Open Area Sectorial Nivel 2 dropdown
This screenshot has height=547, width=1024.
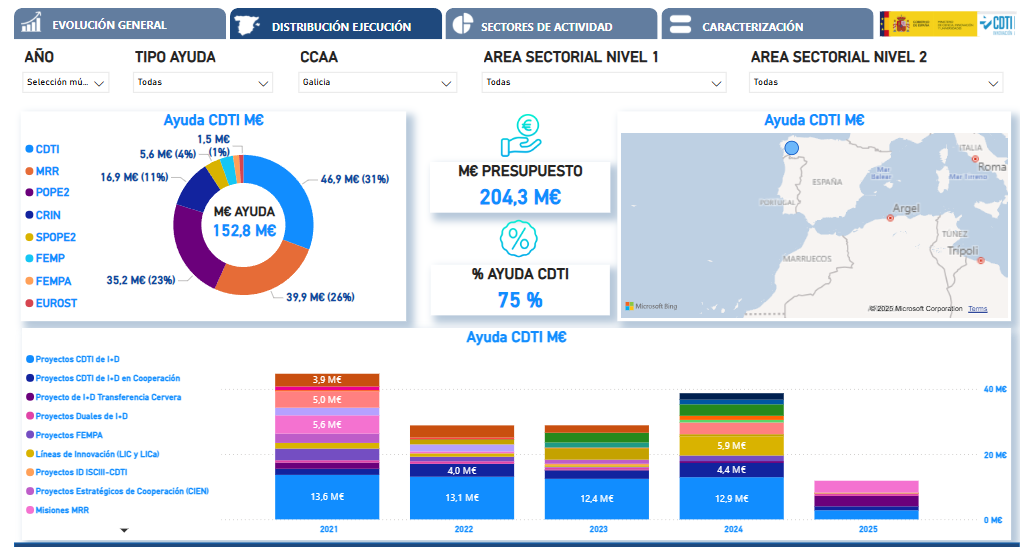pyautogui.click(x=876, y=82)
